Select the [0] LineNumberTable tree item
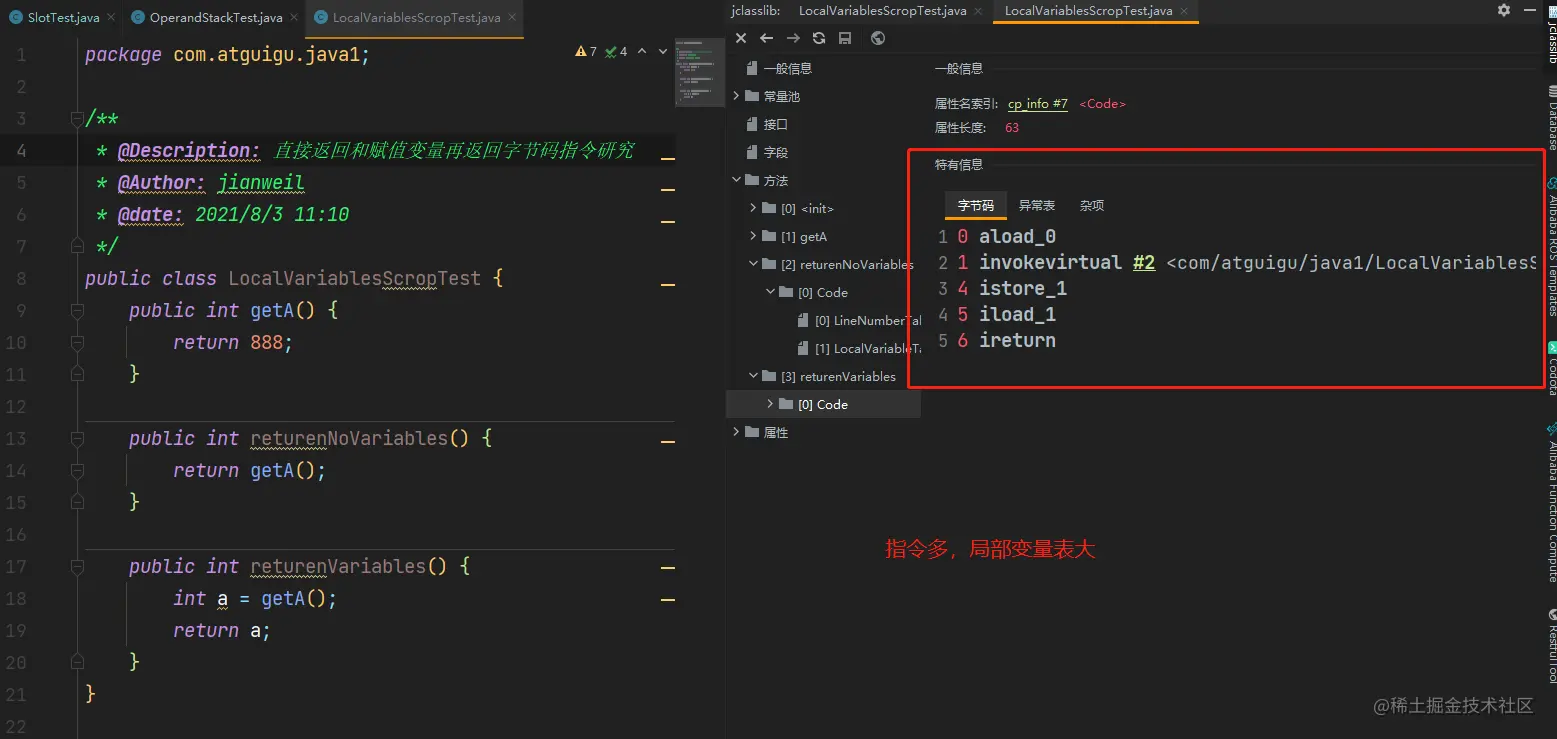Viewport: 1557px width, 739px height. [859, 320]
